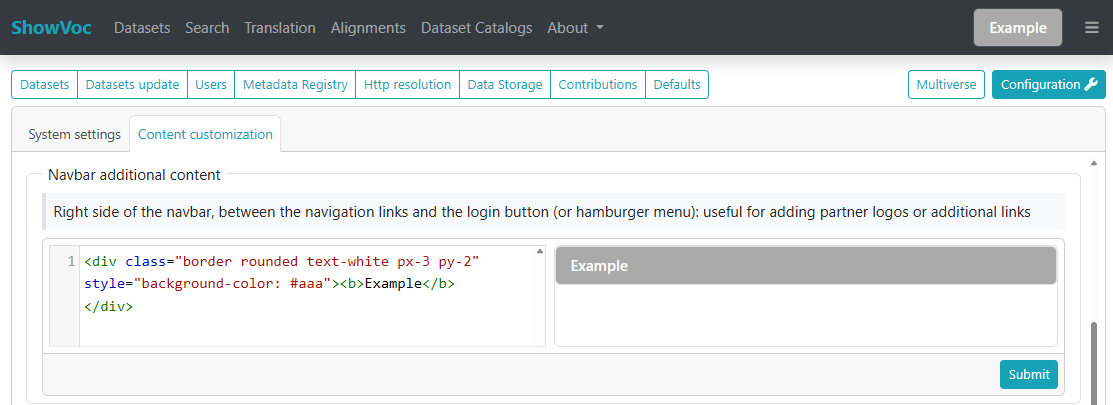
Task: Click the Multiverse button
Action: click(x=946, y=85)
